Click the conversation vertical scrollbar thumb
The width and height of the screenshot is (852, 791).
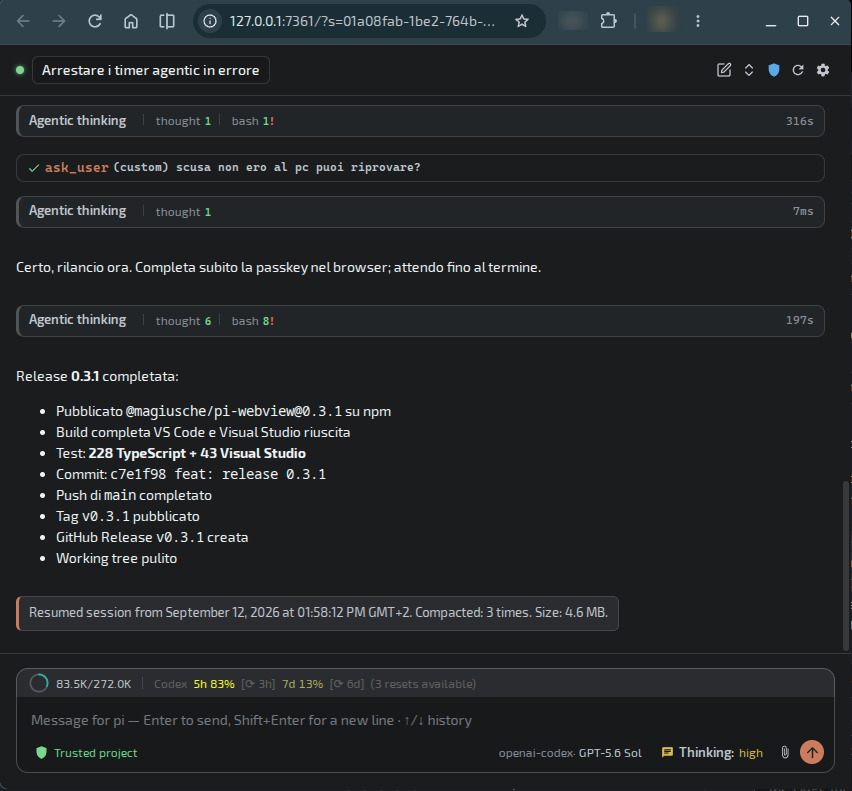coord(845,565)
